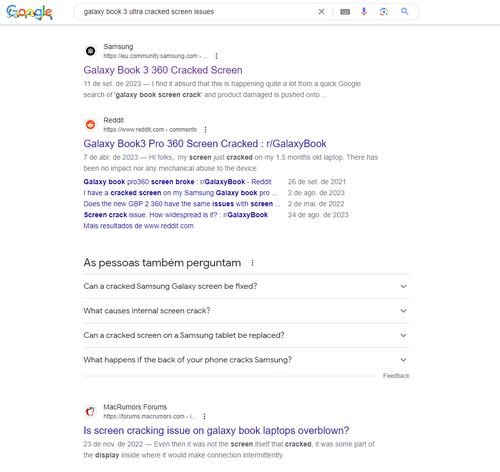The width and height of the screenshot is (500, 472).
Task: Click the MacRumors Forums favicon
Action: click(90, 412)
